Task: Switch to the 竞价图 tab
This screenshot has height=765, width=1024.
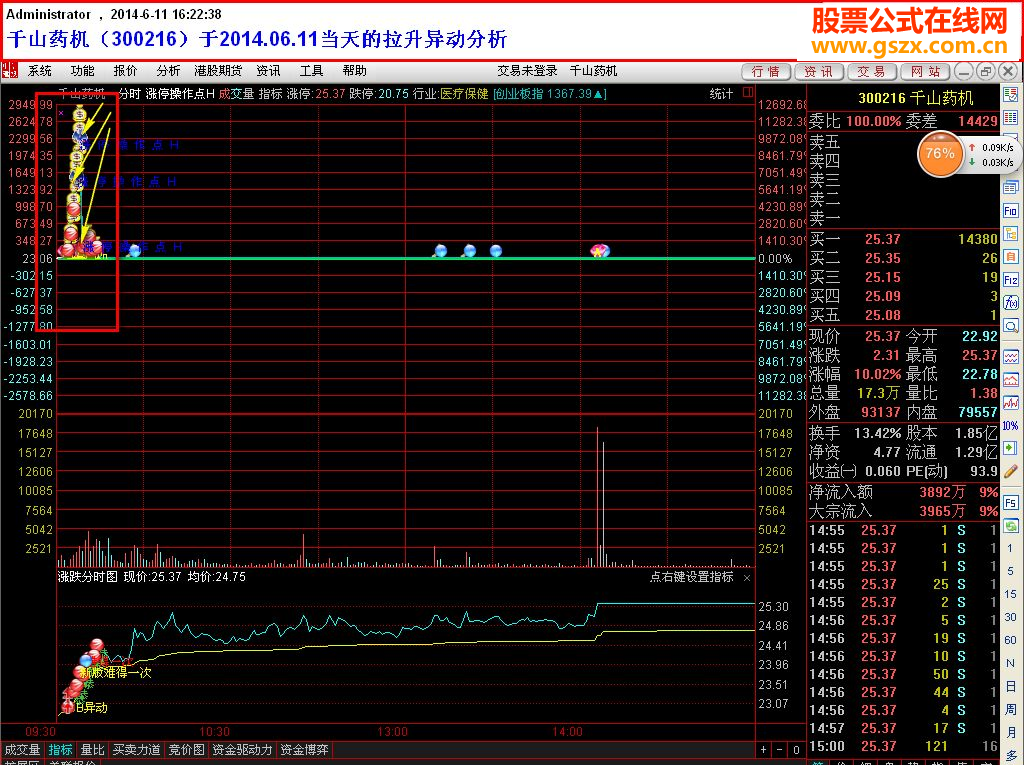Action: [186, 749]
